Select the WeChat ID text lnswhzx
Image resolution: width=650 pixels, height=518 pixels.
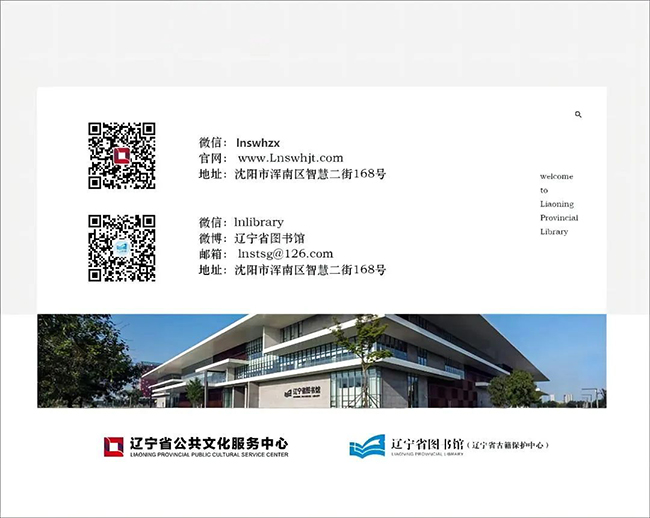pyautogui.click(x=258, y=143)
